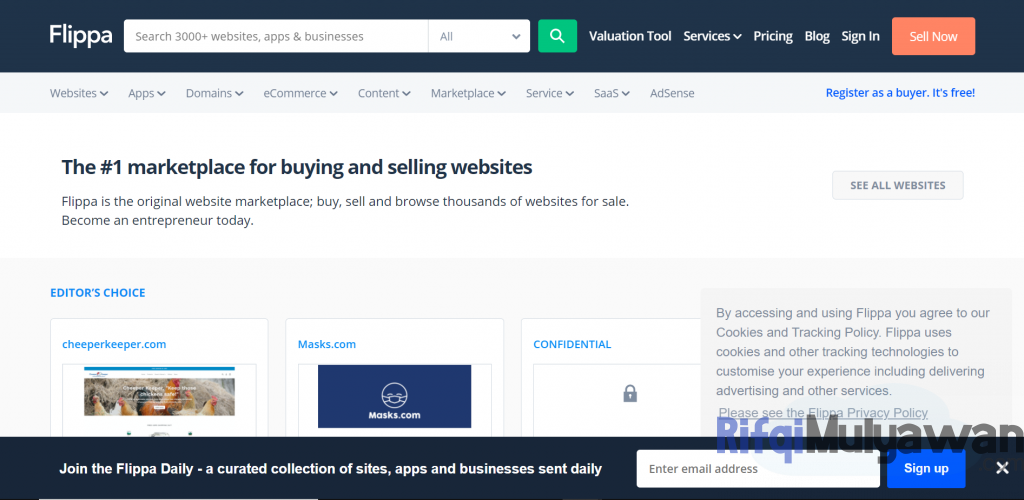Expand the eCommerce category menu
The image size is (1024, 500).
300,93
